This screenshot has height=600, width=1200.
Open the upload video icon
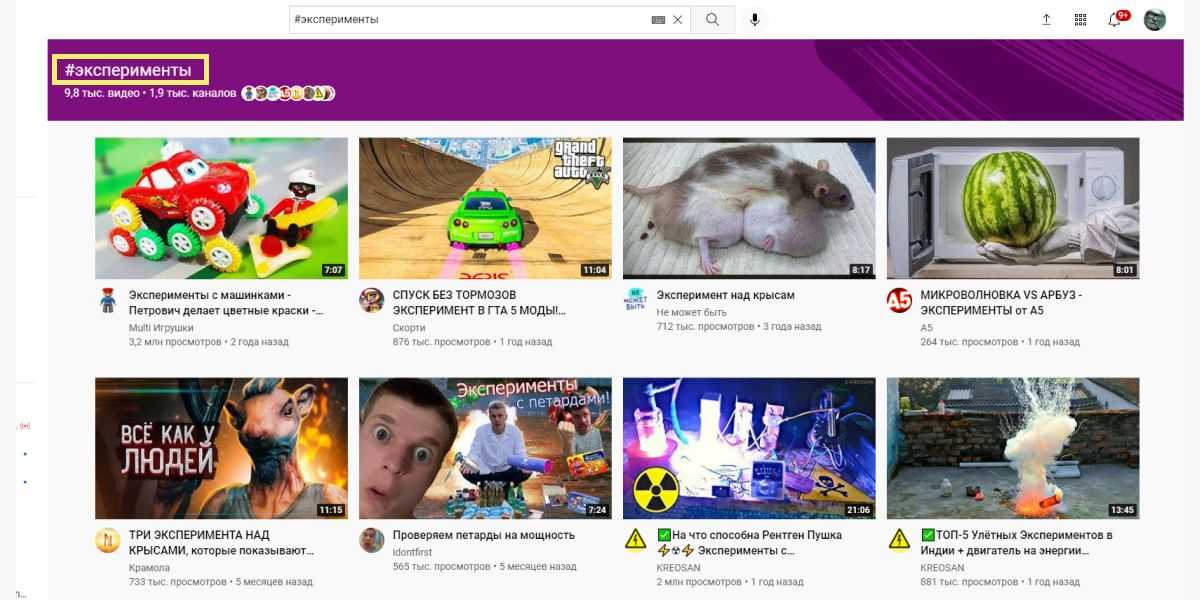point(1046,19)
